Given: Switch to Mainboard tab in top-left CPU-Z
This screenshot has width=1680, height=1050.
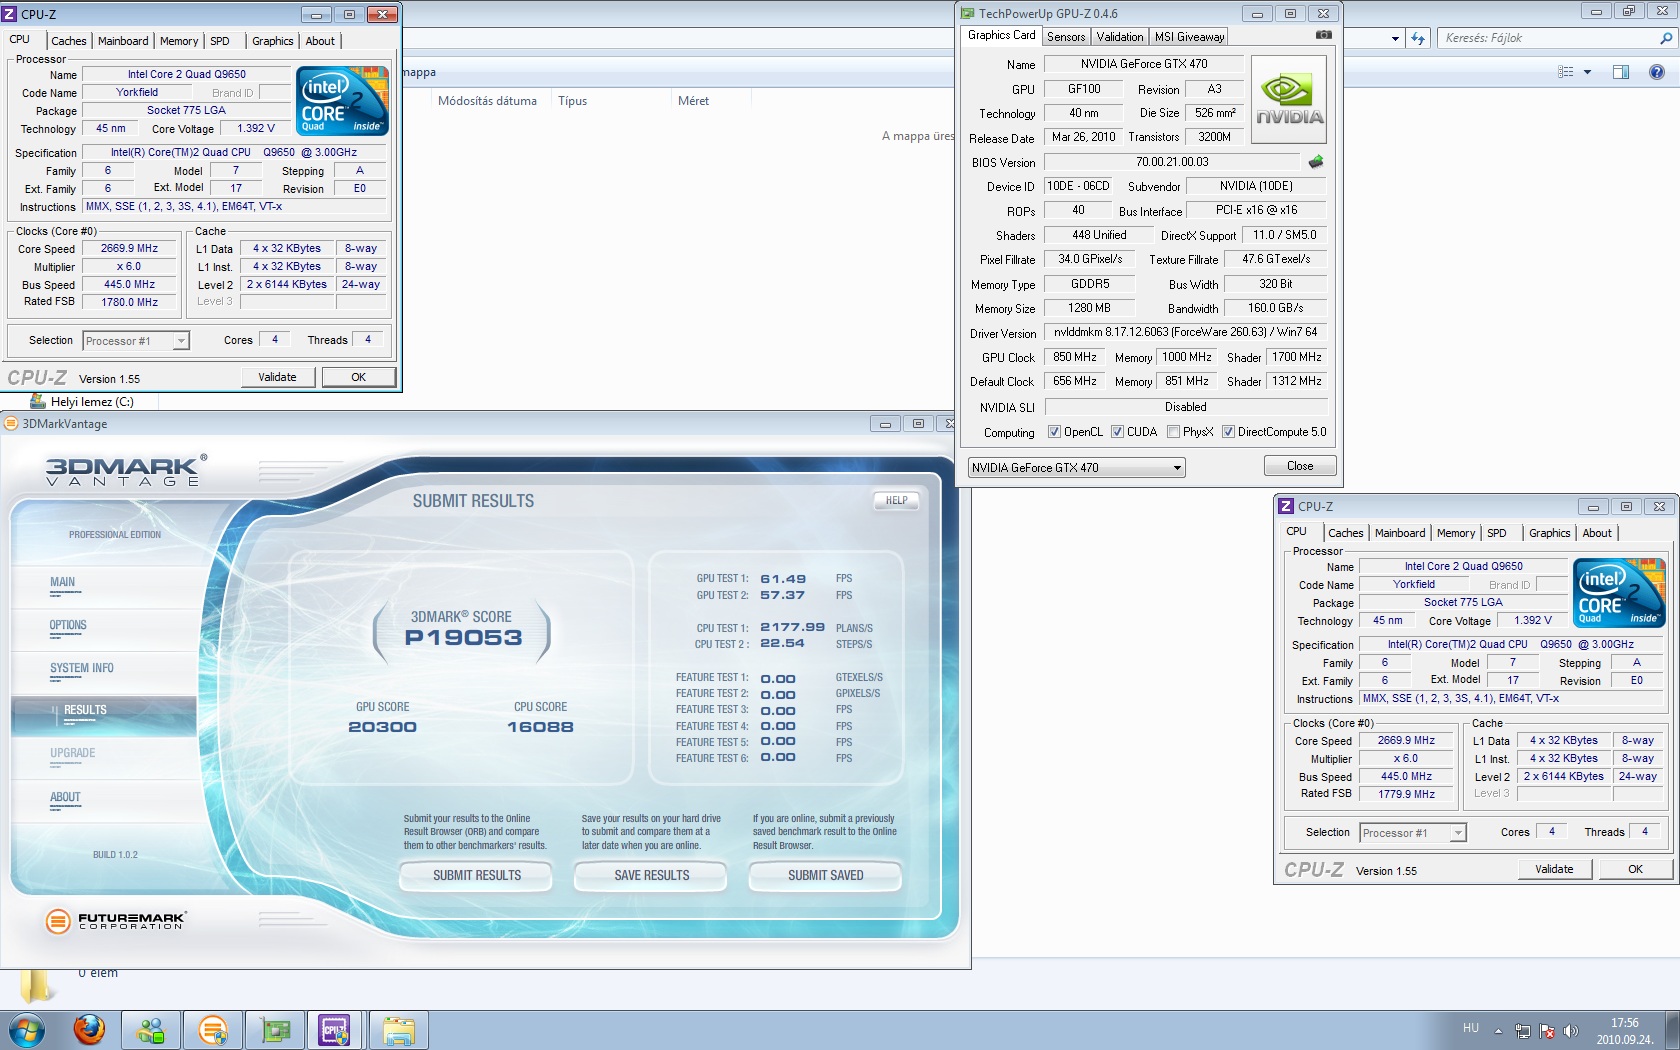Looking at the screenshot, I should pyautogui.click(x=123, y=41).
